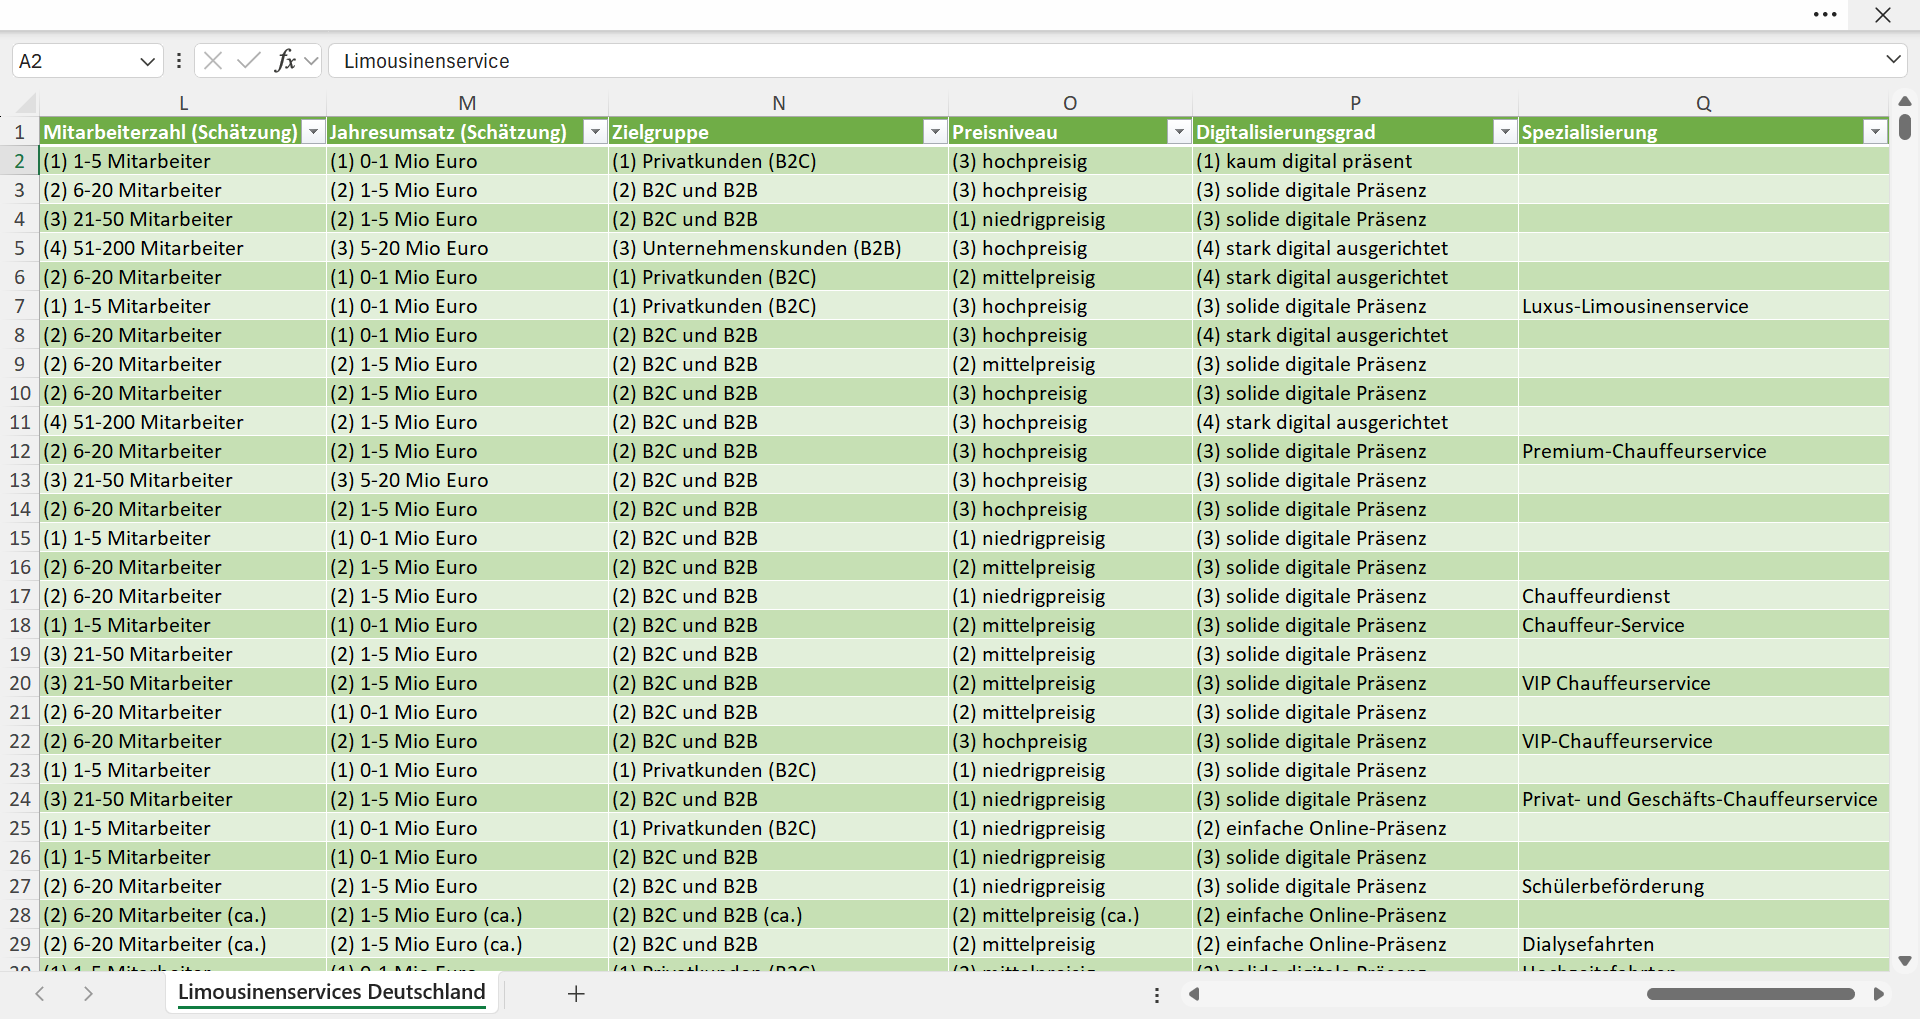The width and height of the screenshot is (1920, 1019).
Task: Select cell Dialysefahrten
Action: coord(1703,944)
